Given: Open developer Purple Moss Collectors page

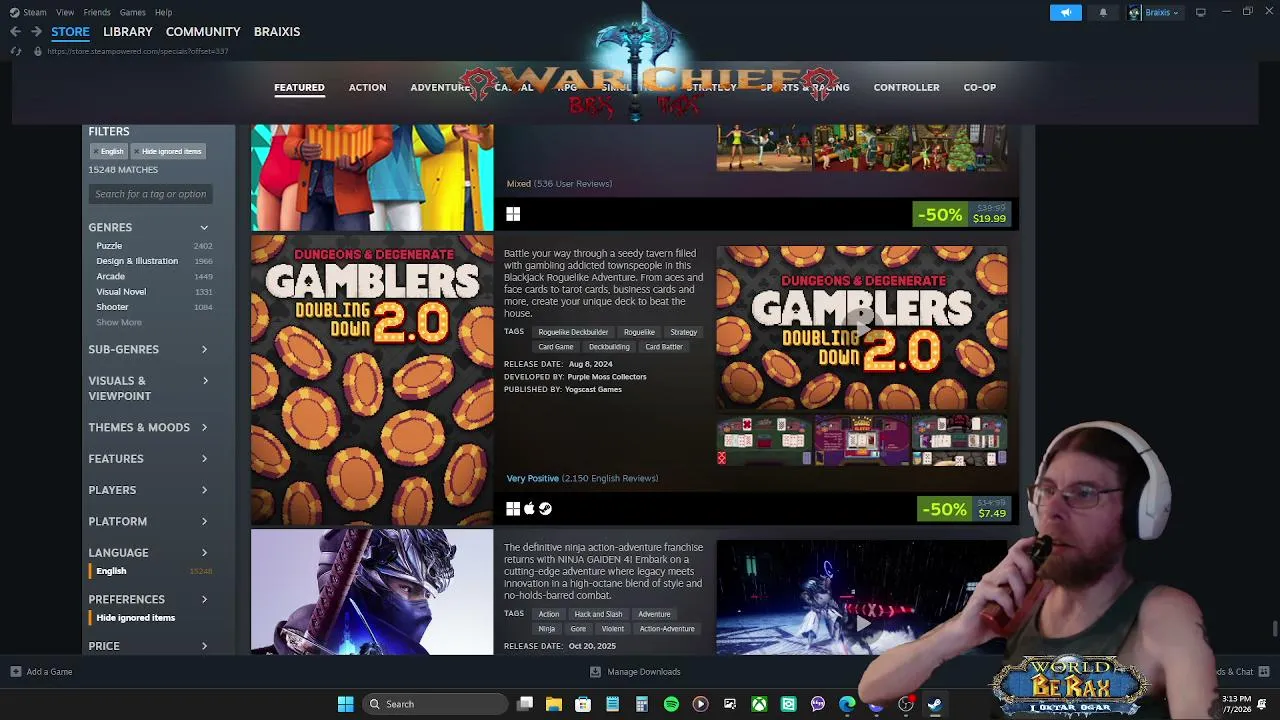Looking at the screenshot, I should 607,377.
